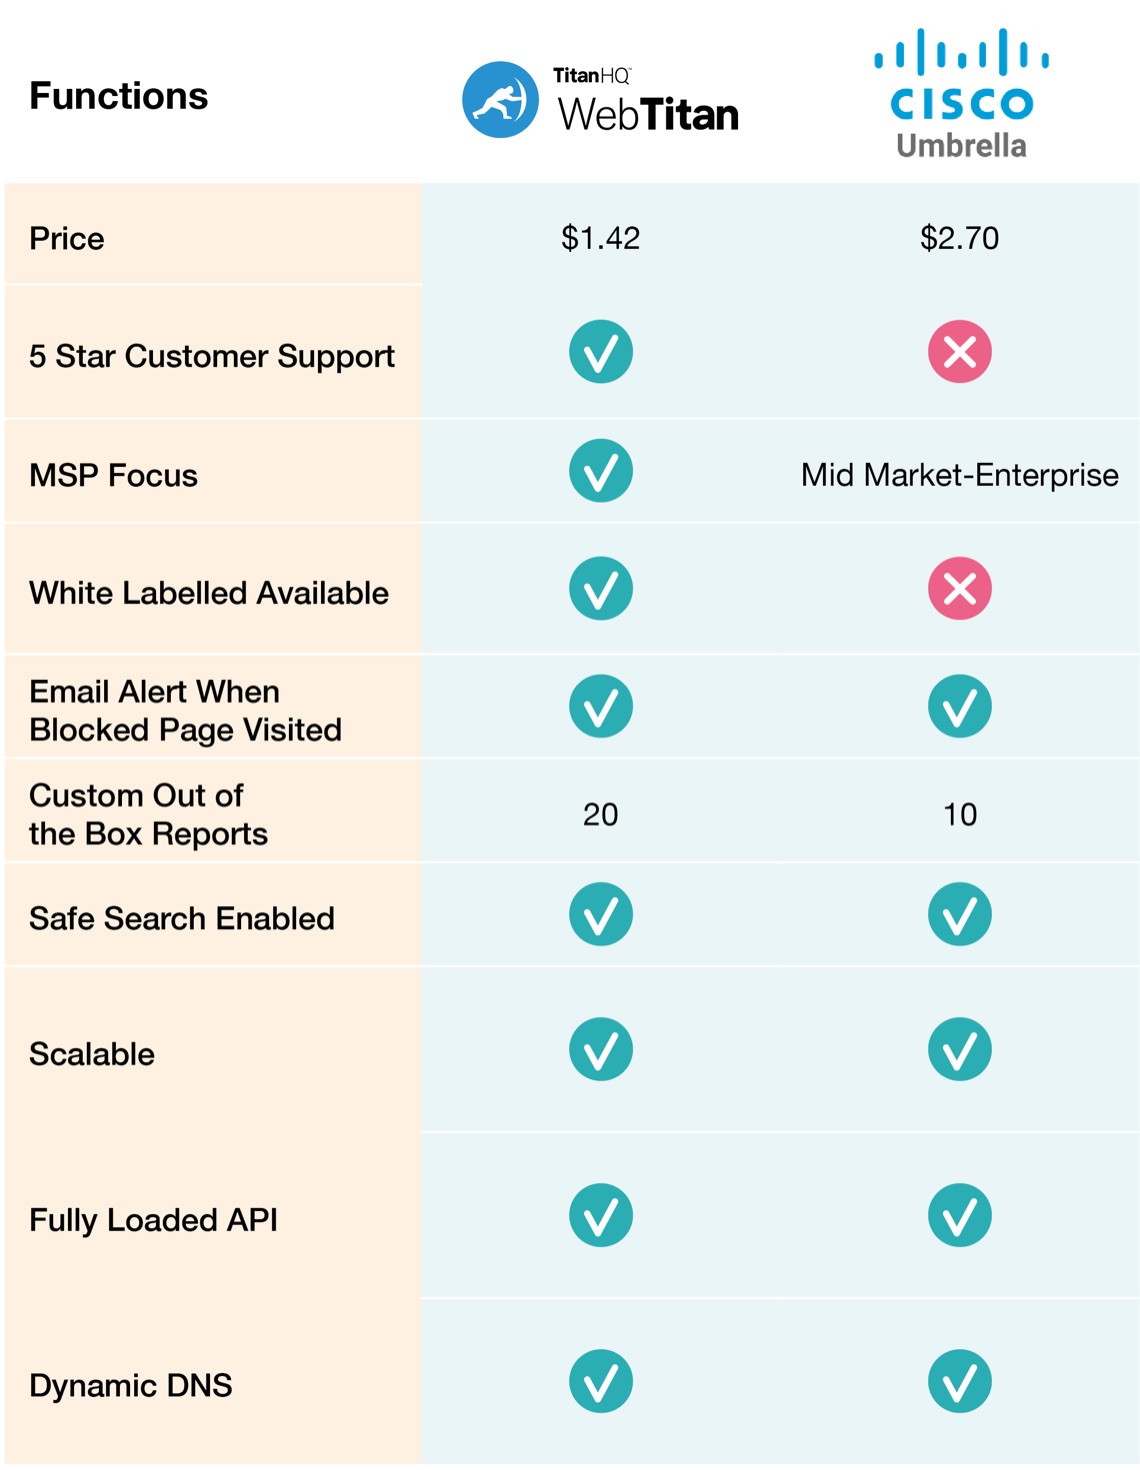Click Cisco's Email Alert checkmark icon
Image resolution: width=1140 pixels, height=1470 pixels.
[960, 707]
